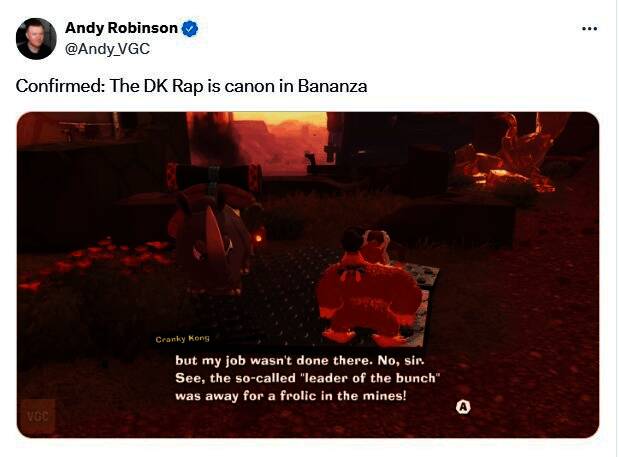Click the word "Bananza" in the tweet
619x457 pixels.
332,86
